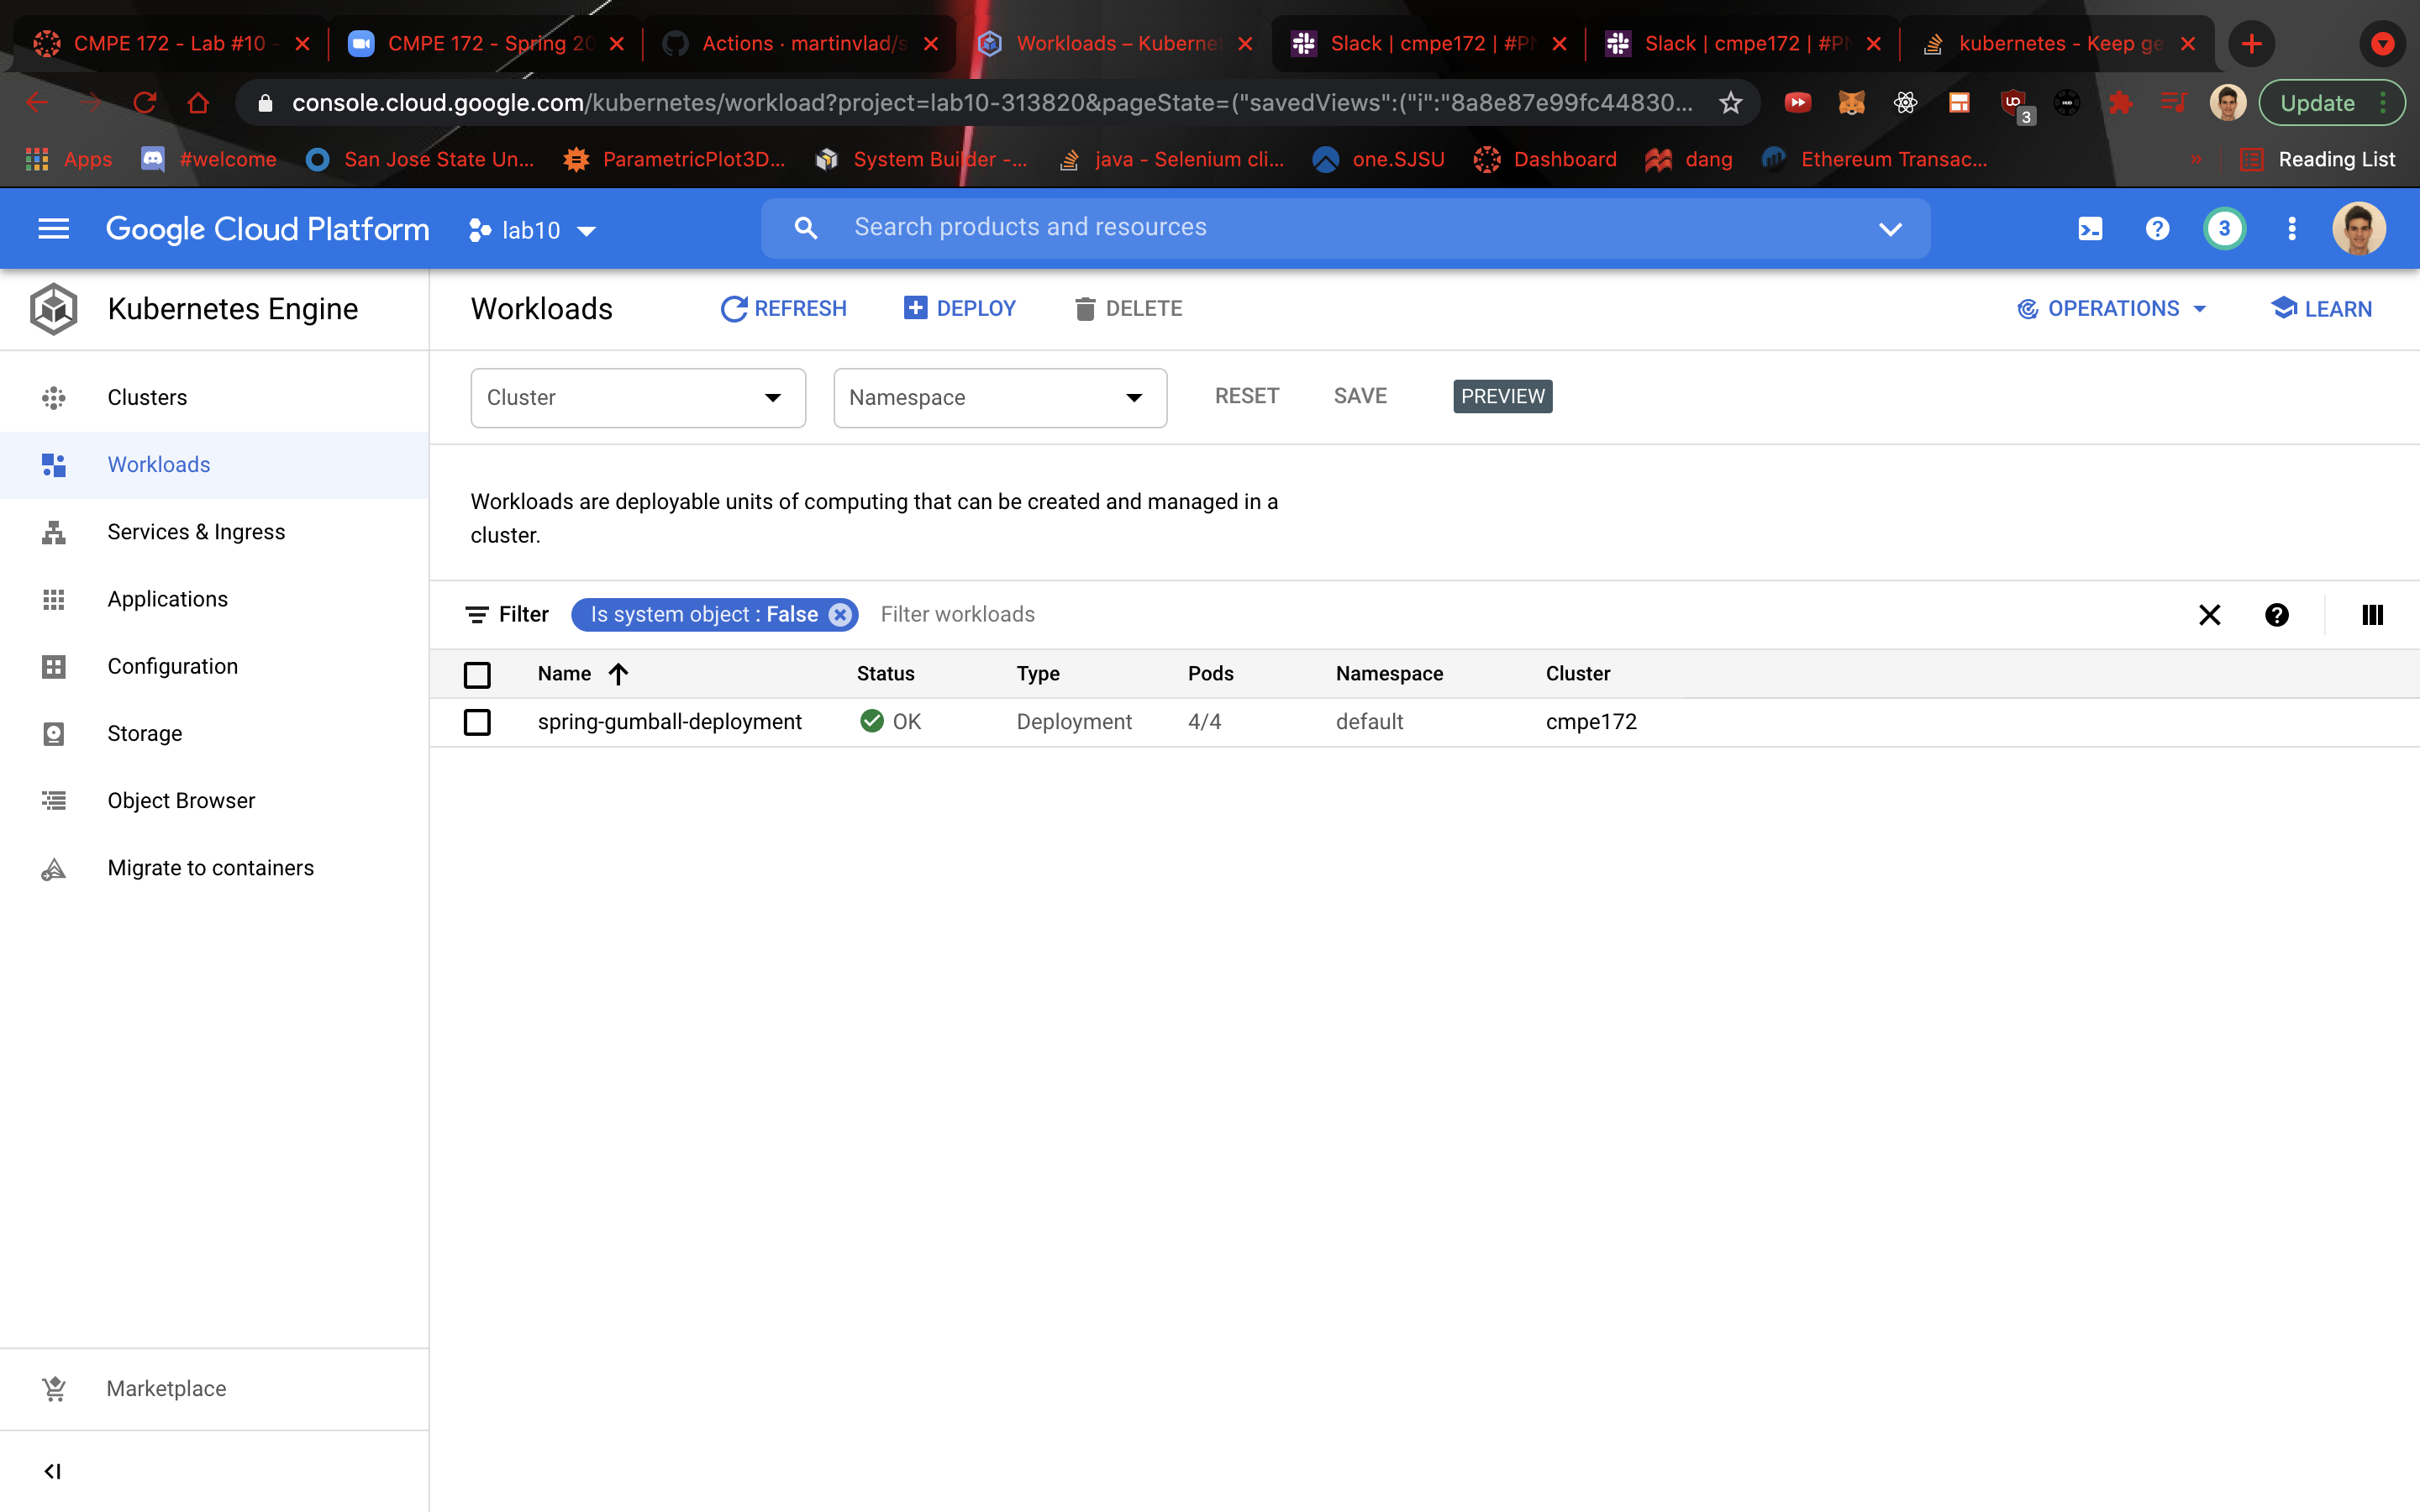This screenshot has width=2420, height=1512.
Task: Click the help question mark in header
Action: tap(2157, 229)
